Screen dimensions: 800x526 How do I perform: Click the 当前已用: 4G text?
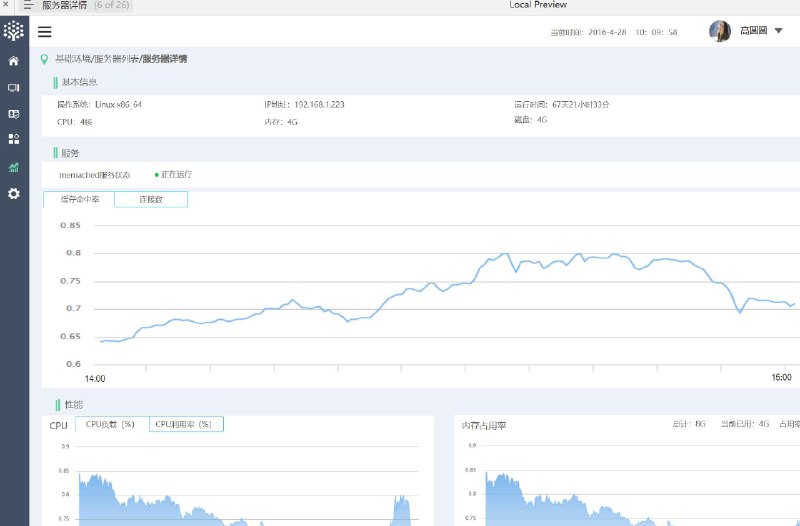(x=744, y=424)
